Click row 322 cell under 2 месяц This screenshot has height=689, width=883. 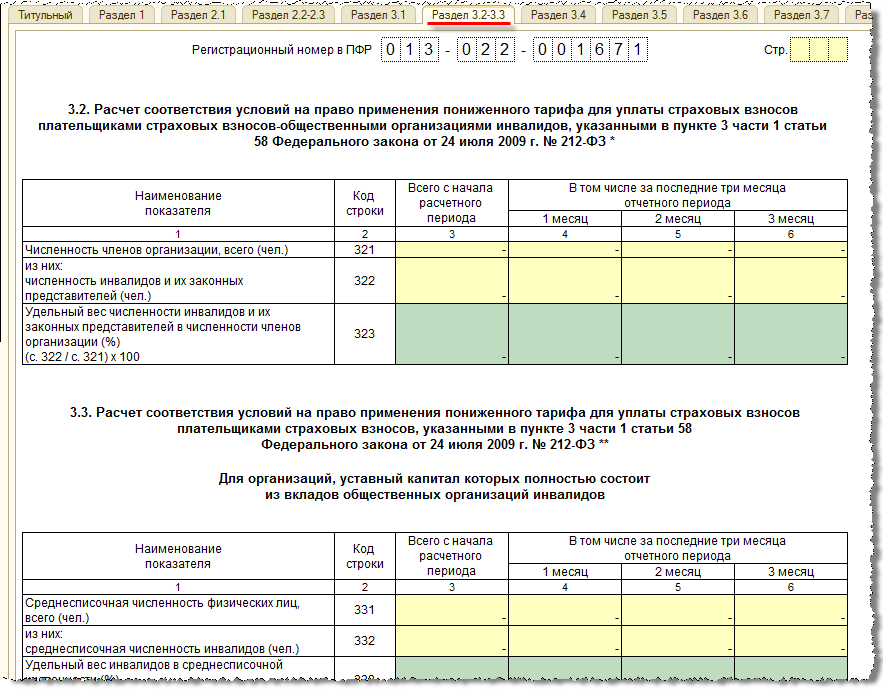(x=678, y=281)
